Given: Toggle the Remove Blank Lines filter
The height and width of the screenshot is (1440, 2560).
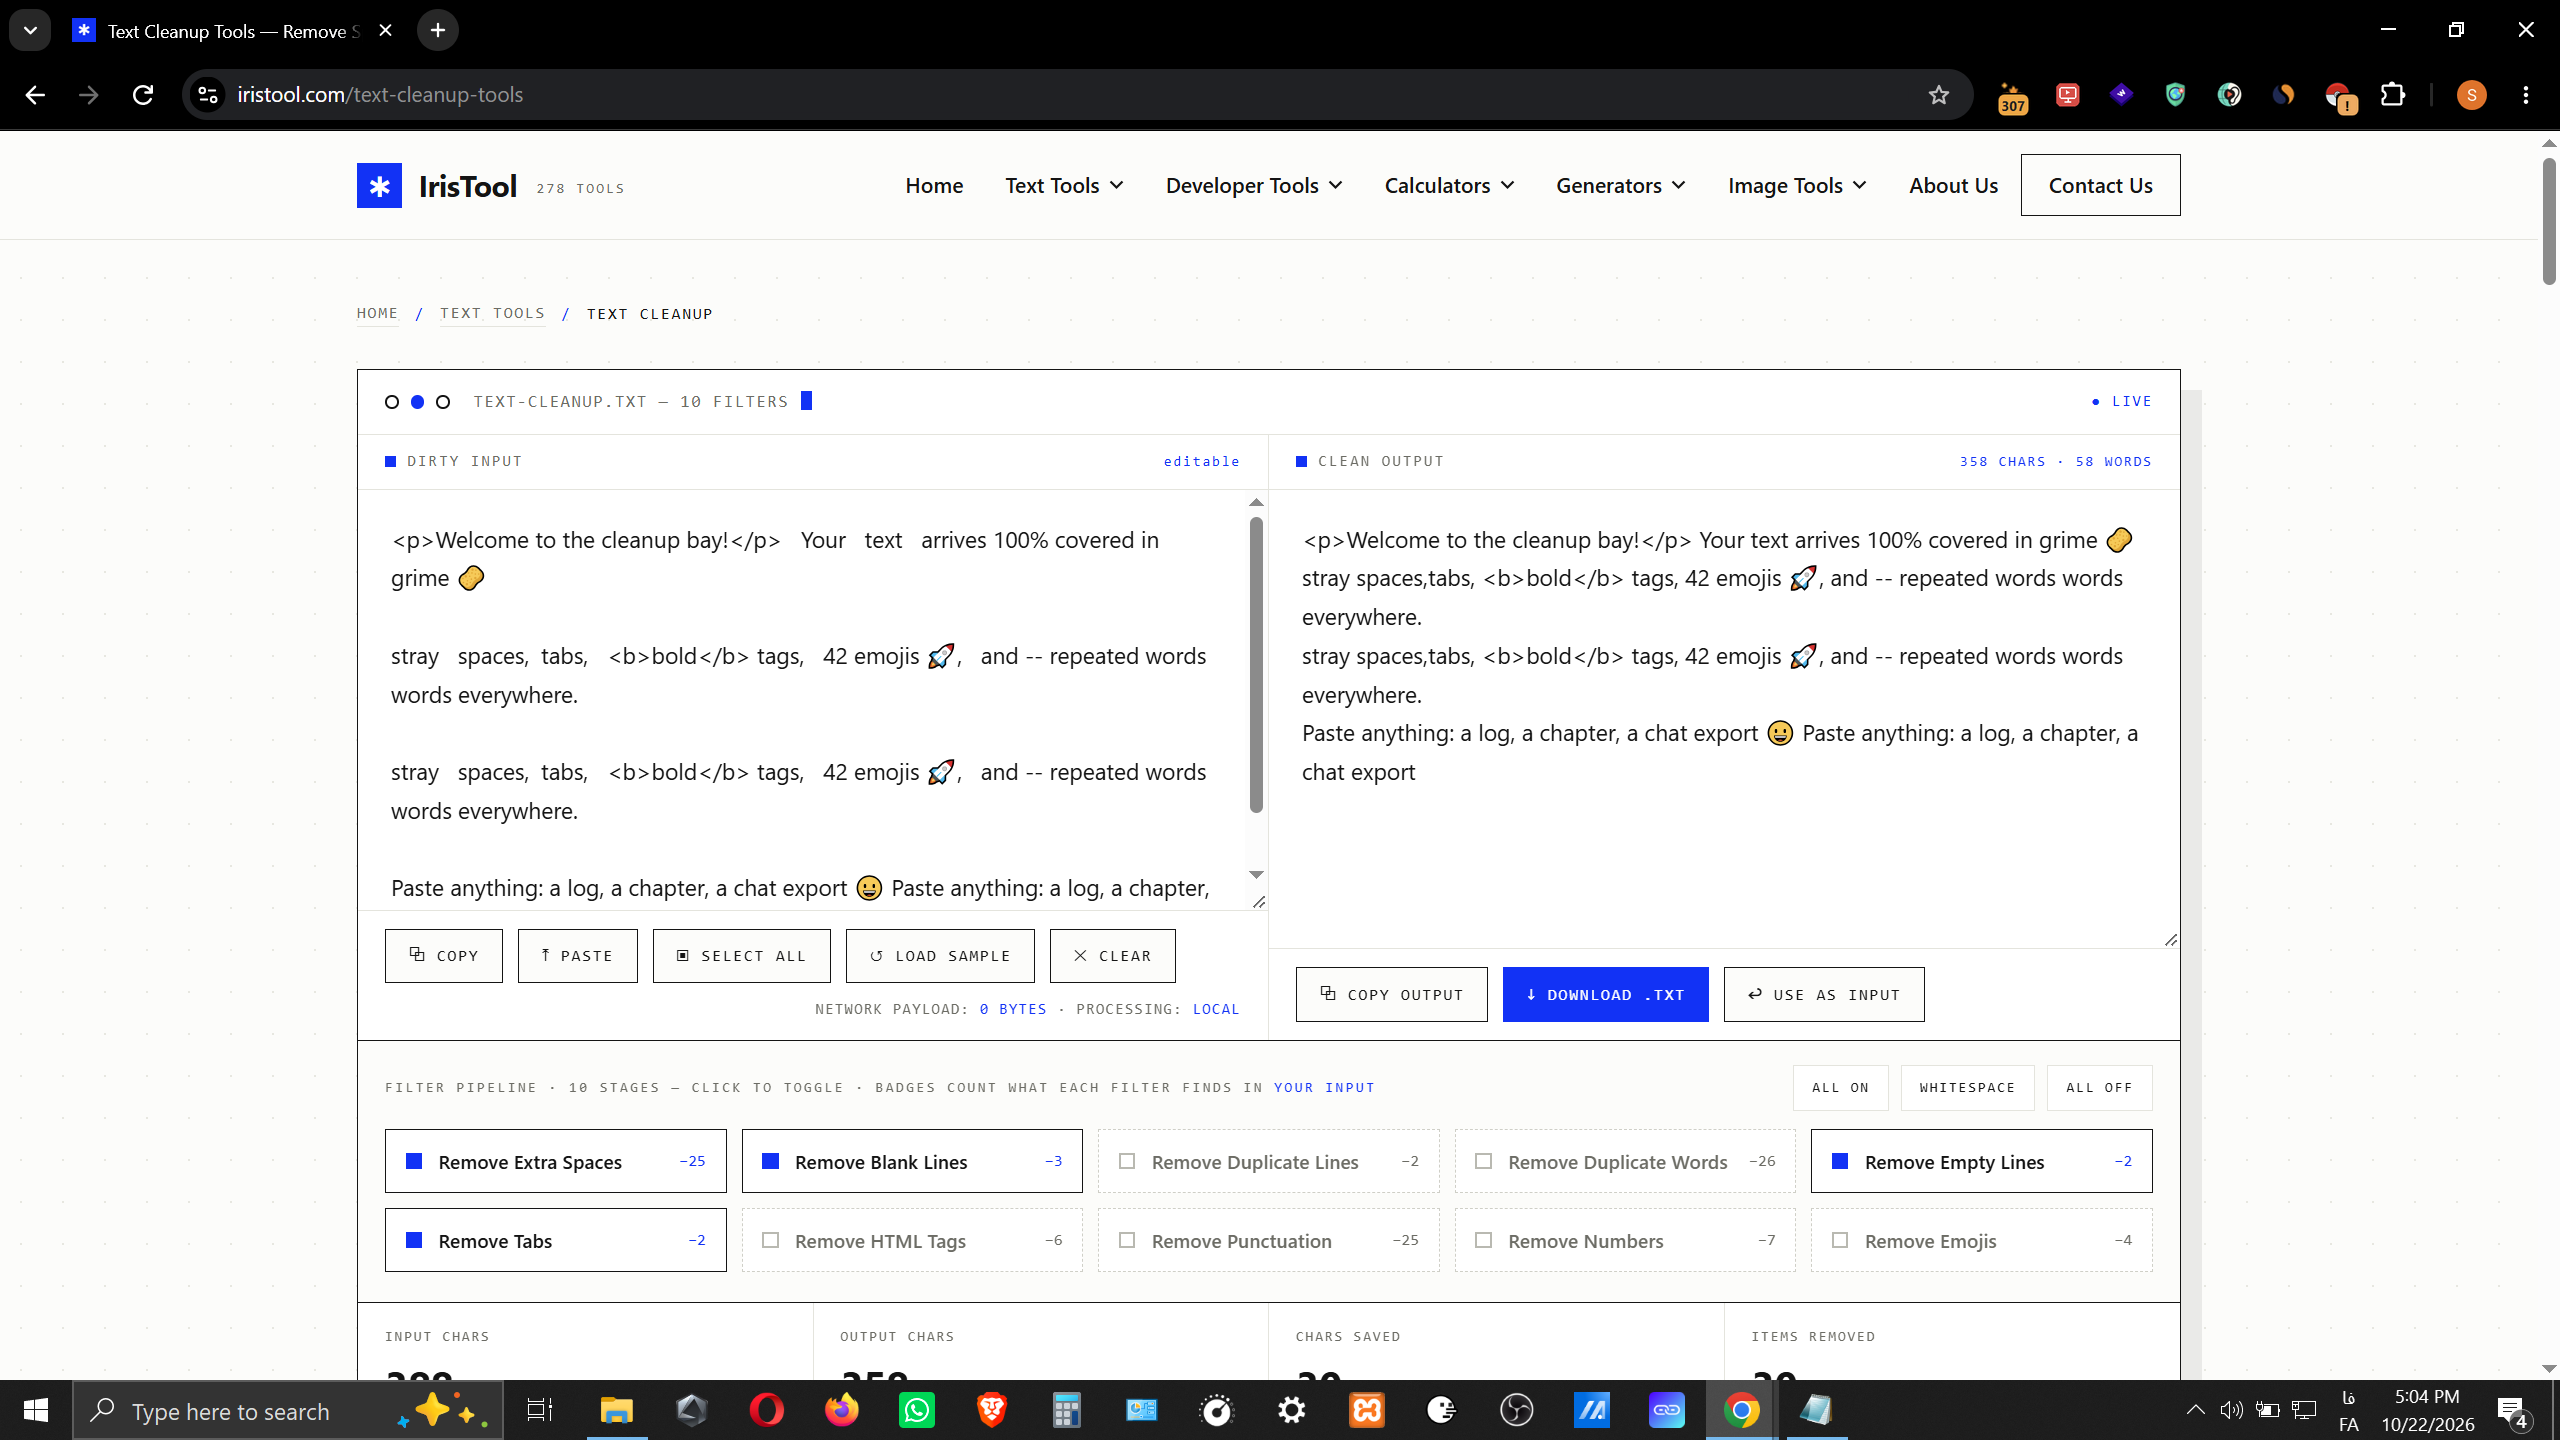Looking at the screenshot, I should (912, 1161).
